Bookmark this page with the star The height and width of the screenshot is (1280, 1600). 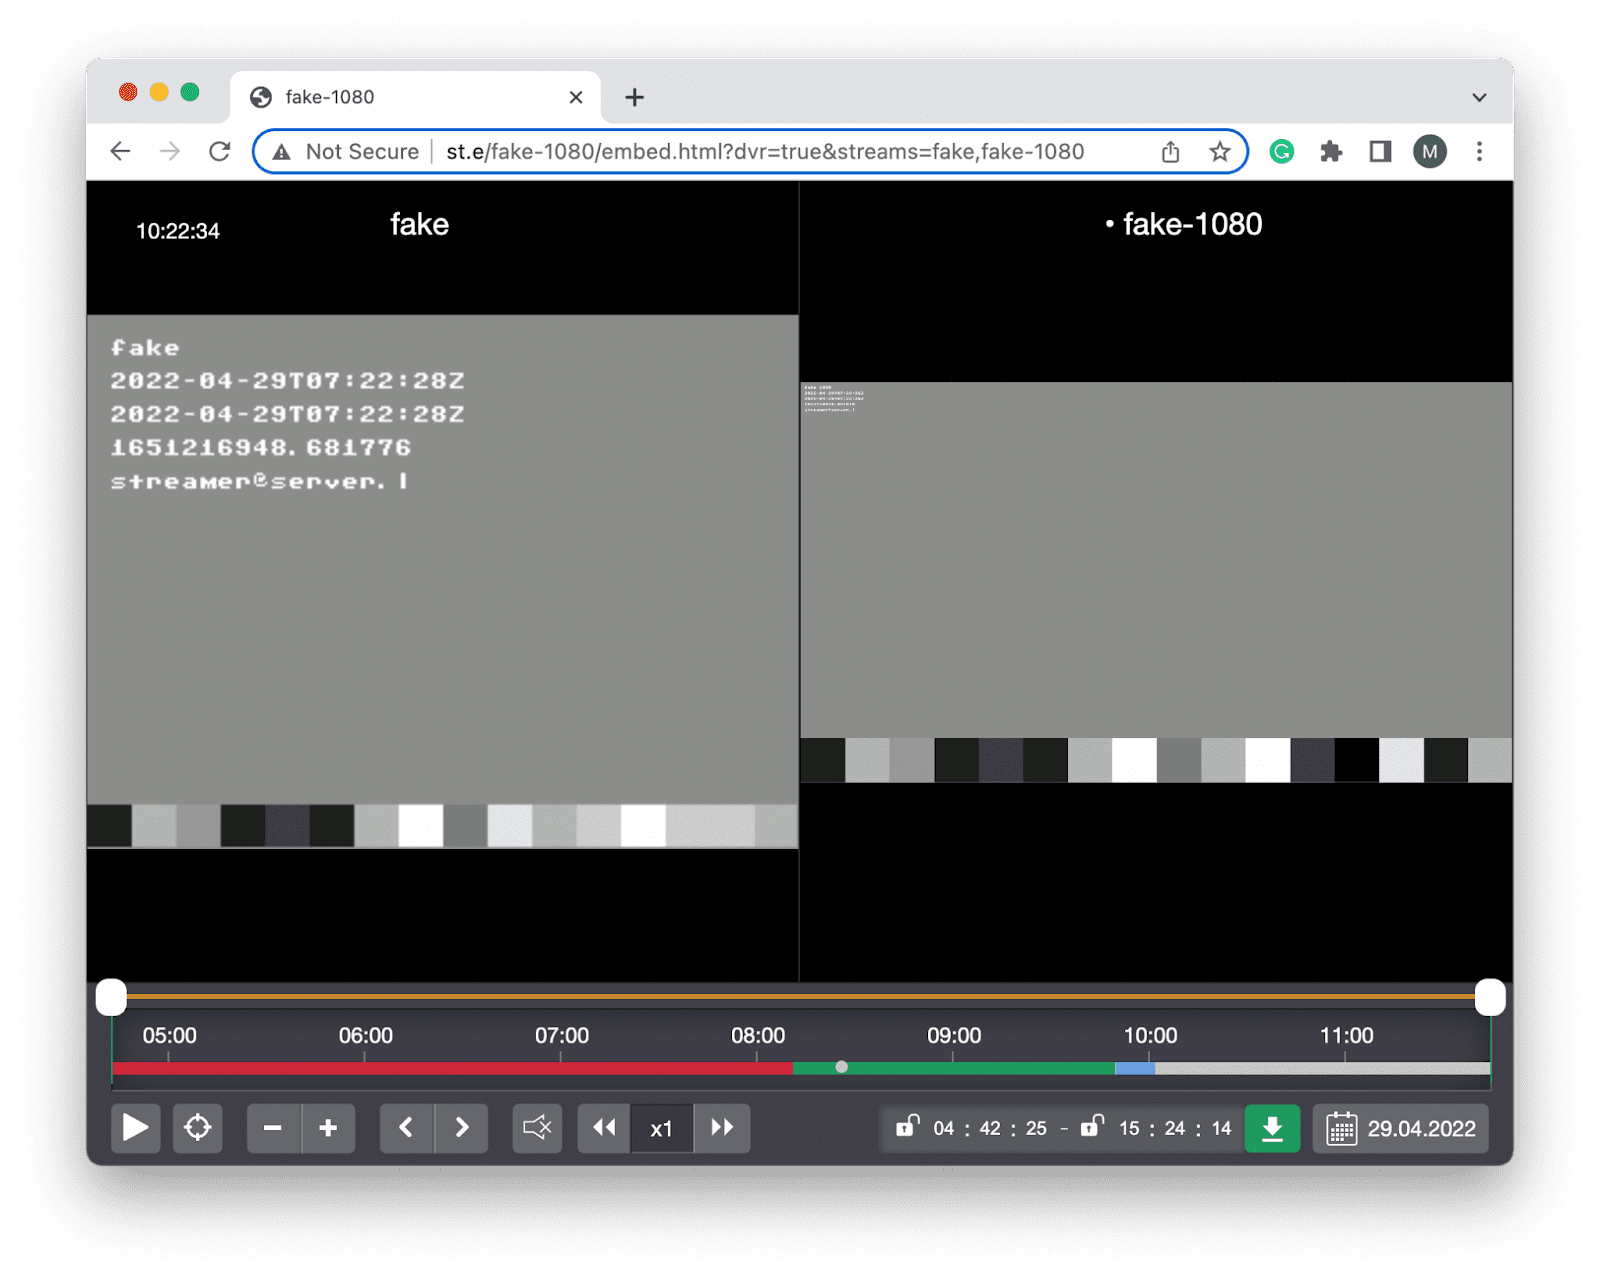point(1219,151)
